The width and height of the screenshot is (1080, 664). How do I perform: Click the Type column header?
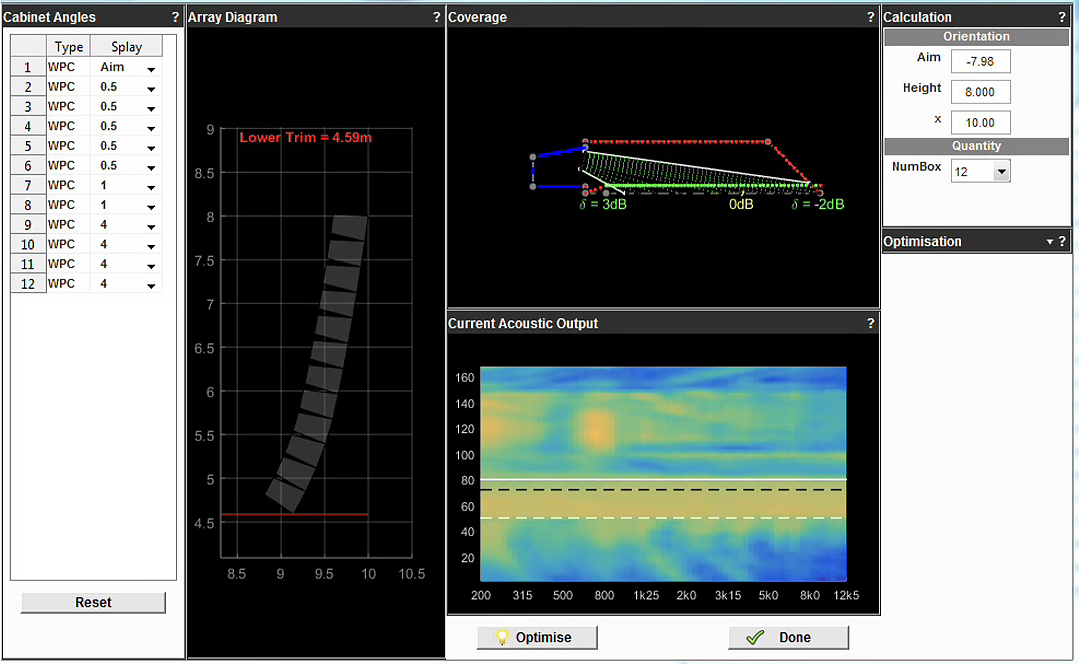[x=69, y=47]
